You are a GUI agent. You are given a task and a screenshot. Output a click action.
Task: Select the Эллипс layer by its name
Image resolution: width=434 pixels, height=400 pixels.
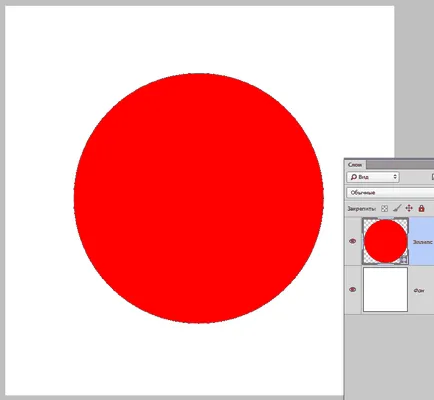(x=423, y=242)
